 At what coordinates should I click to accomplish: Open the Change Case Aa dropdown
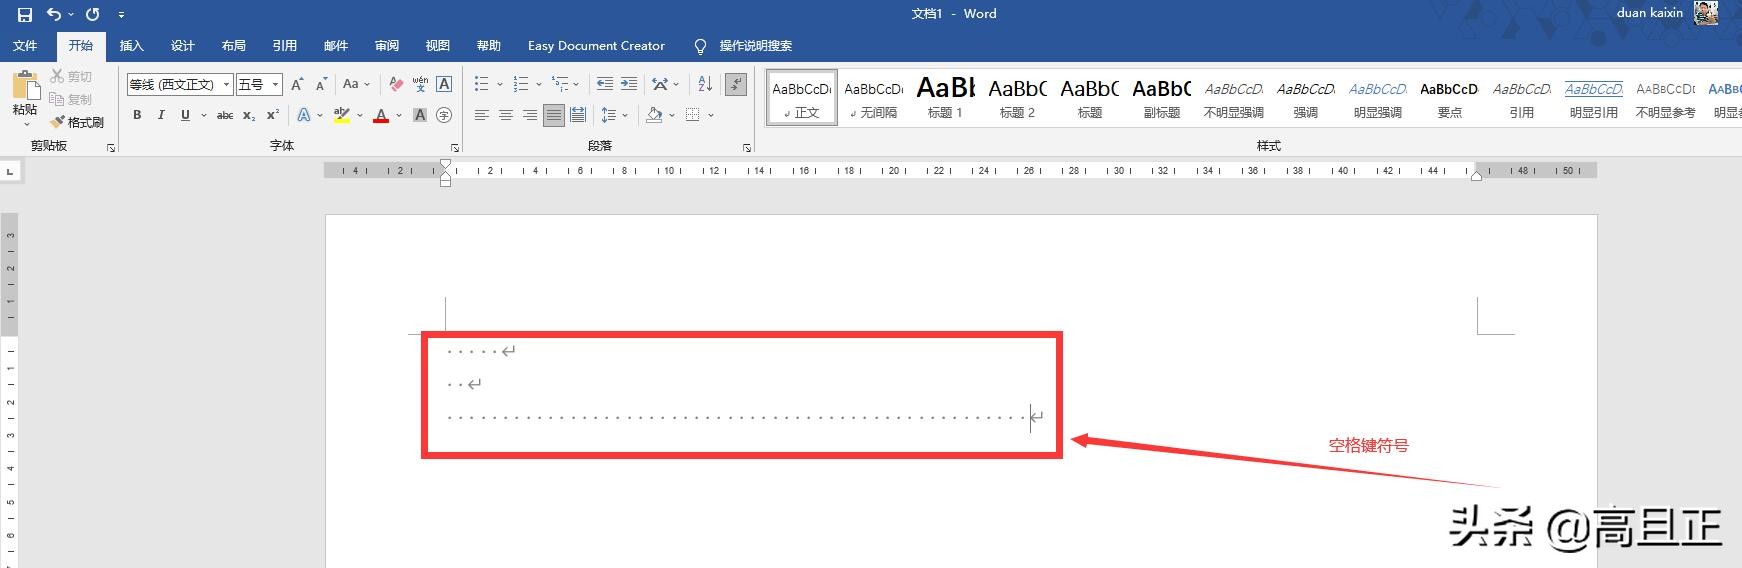click(356, 84)
